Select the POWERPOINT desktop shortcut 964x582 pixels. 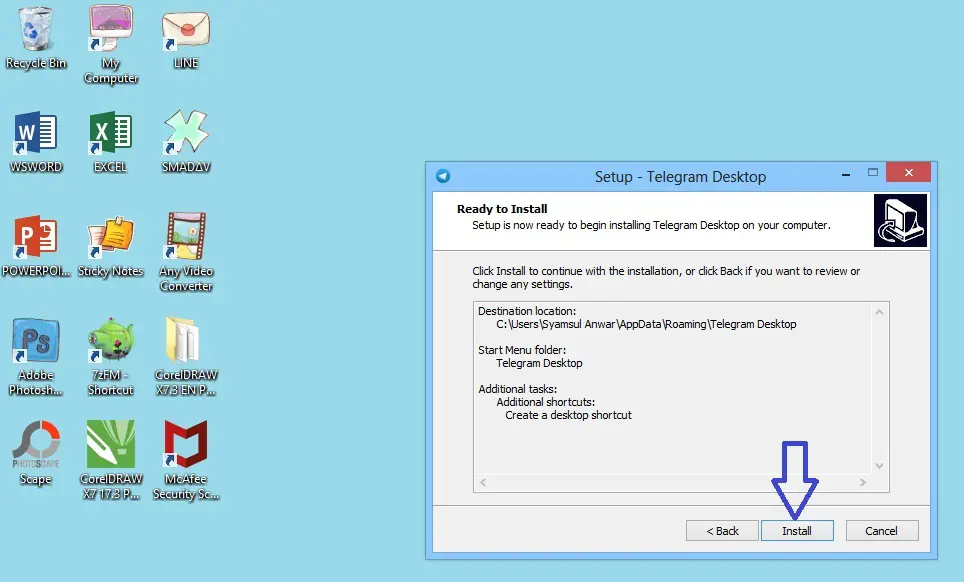click(36, 245)
